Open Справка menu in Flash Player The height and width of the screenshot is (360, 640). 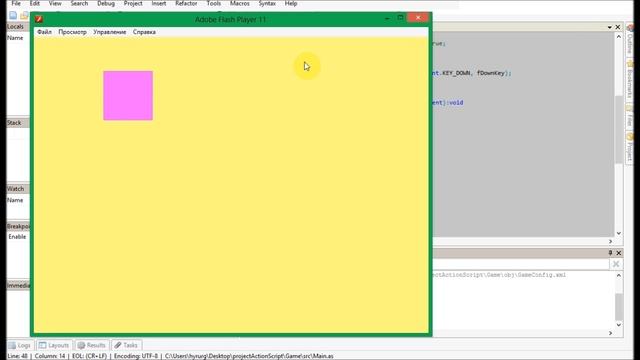click(x=144, y=32)
